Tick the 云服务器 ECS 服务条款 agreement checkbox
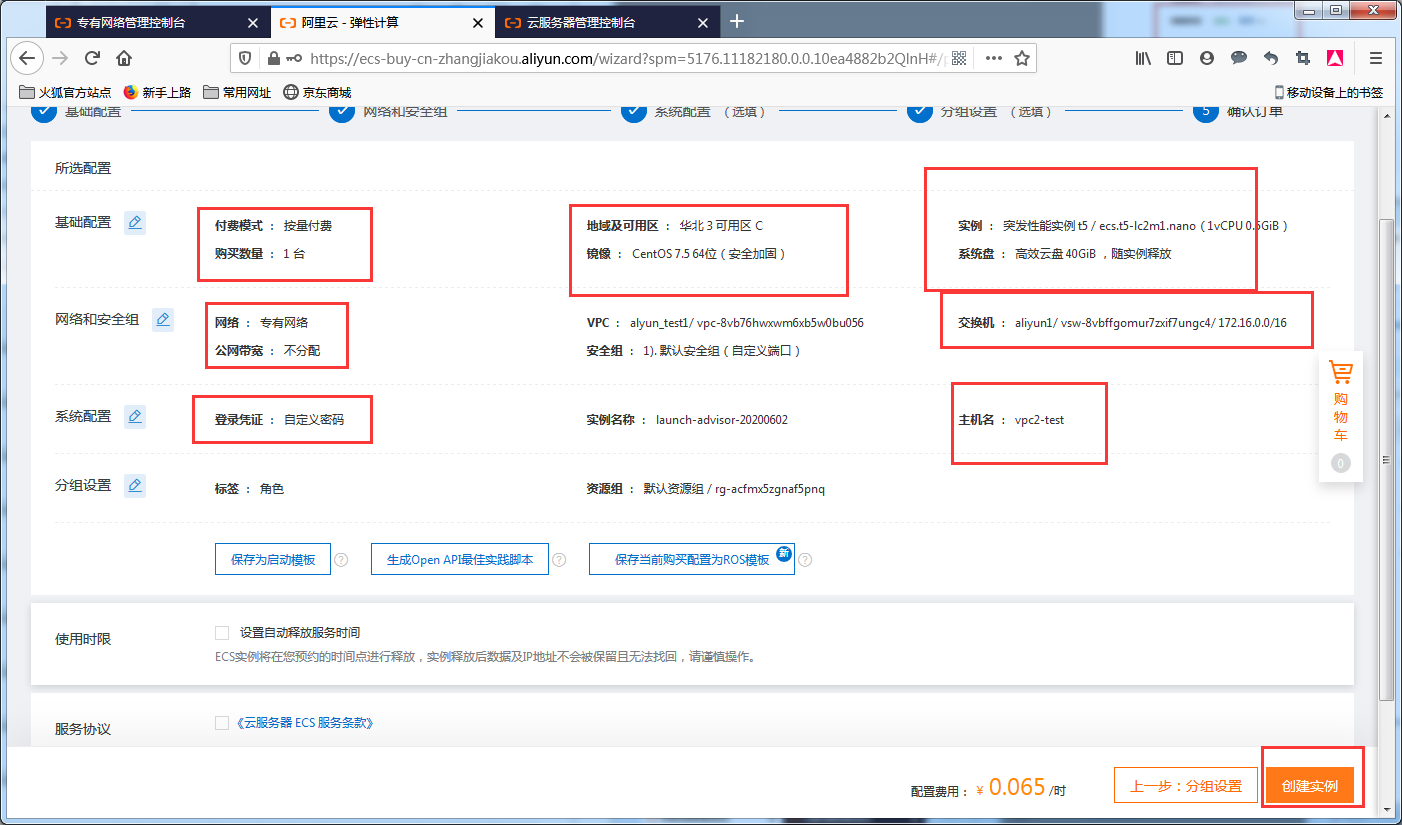 222,723
